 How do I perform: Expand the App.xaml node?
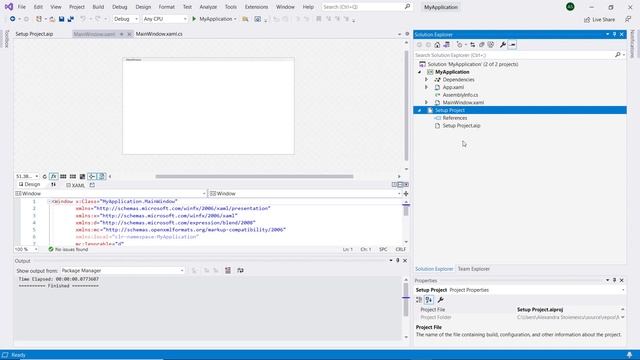click(427, 87)
